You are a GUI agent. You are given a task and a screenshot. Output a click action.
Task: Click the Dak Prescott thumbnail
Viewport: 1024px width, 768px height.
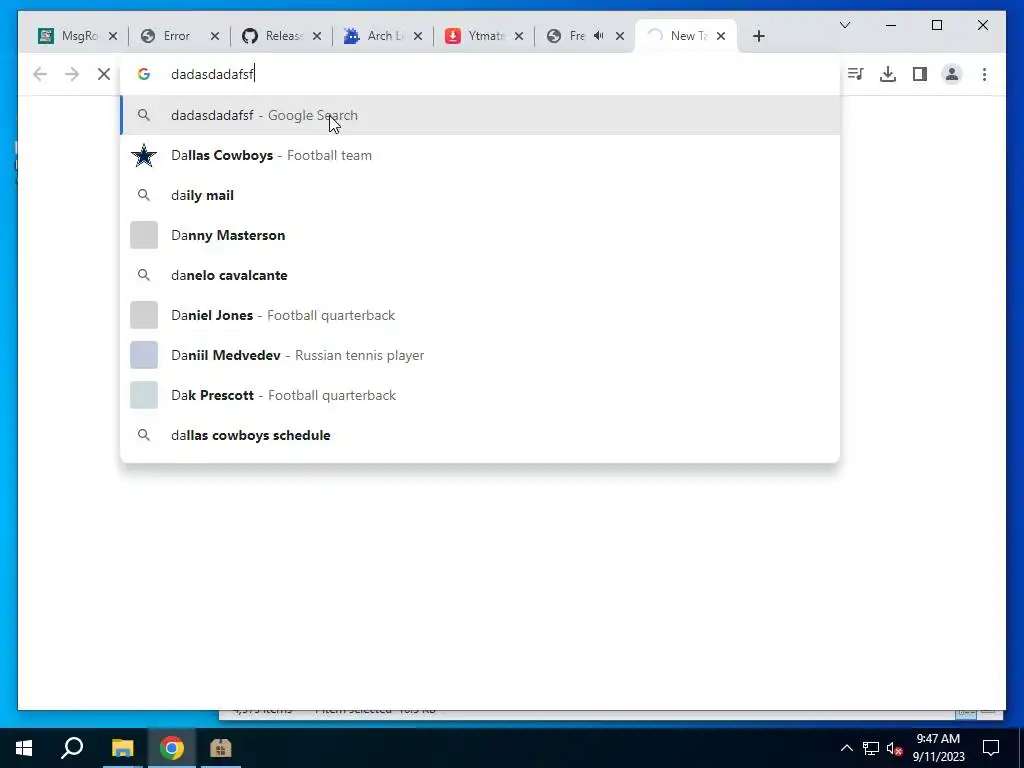144,395
